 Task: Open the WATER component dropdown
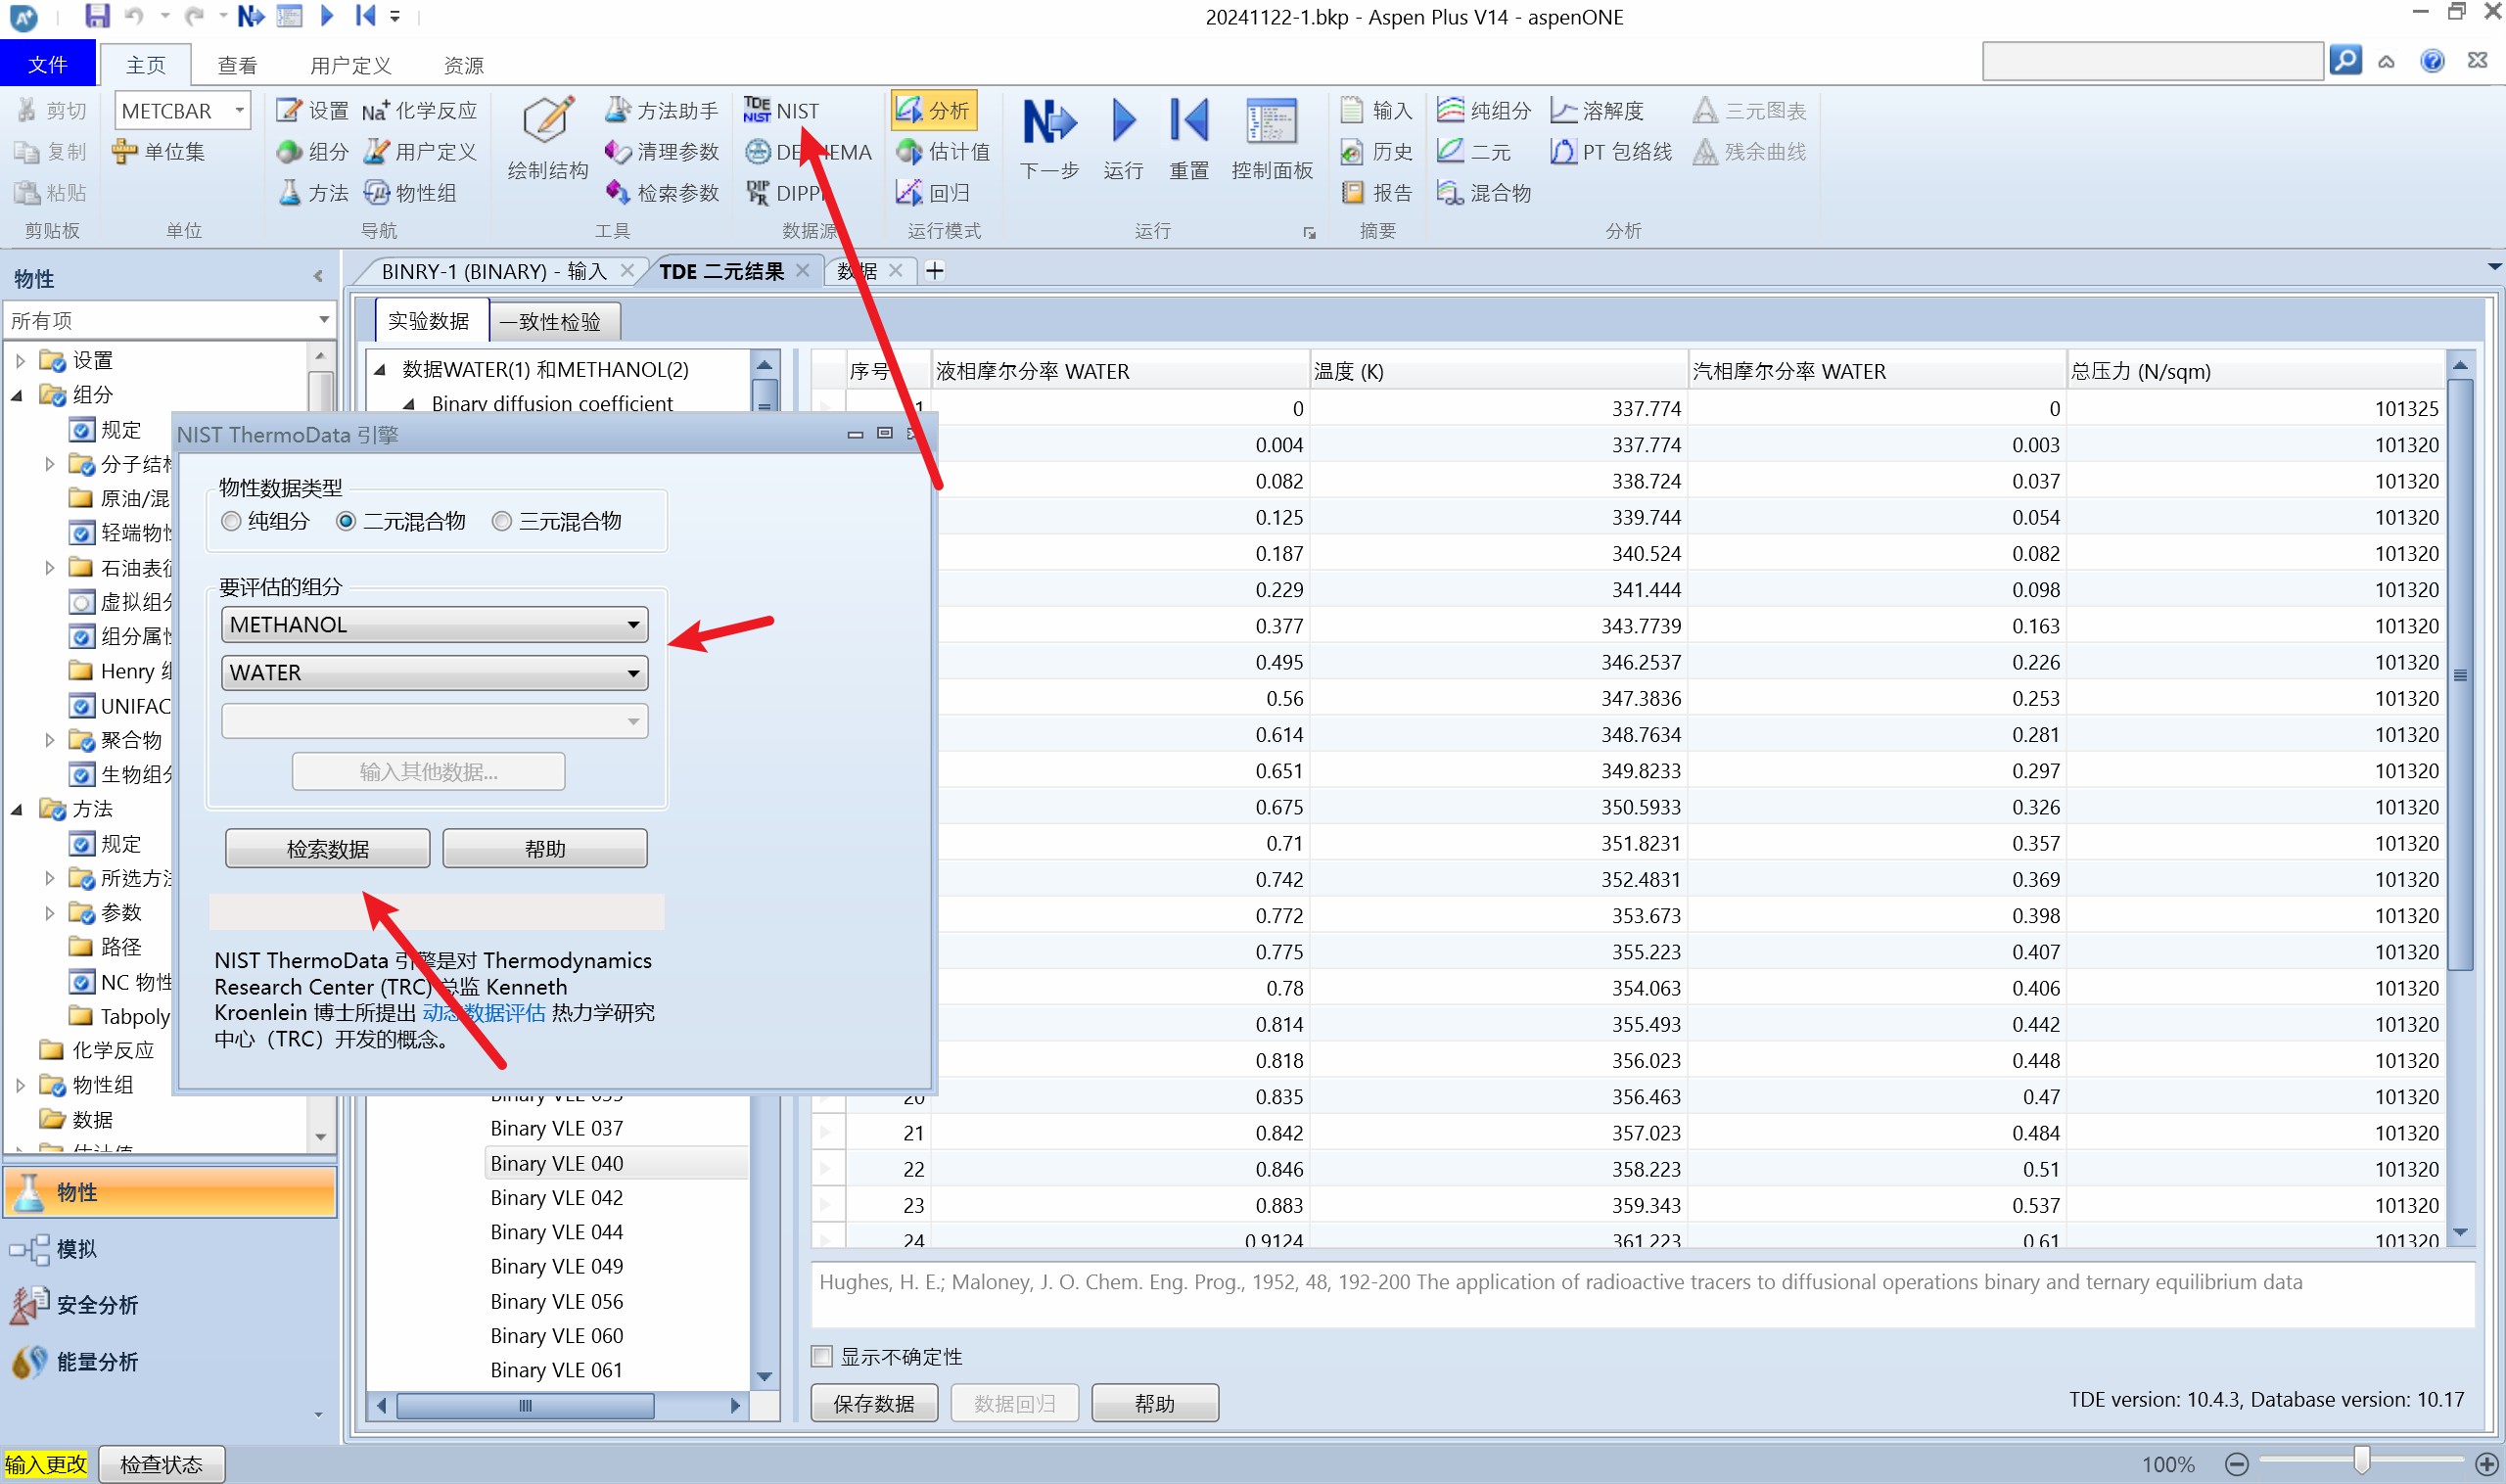434,672
